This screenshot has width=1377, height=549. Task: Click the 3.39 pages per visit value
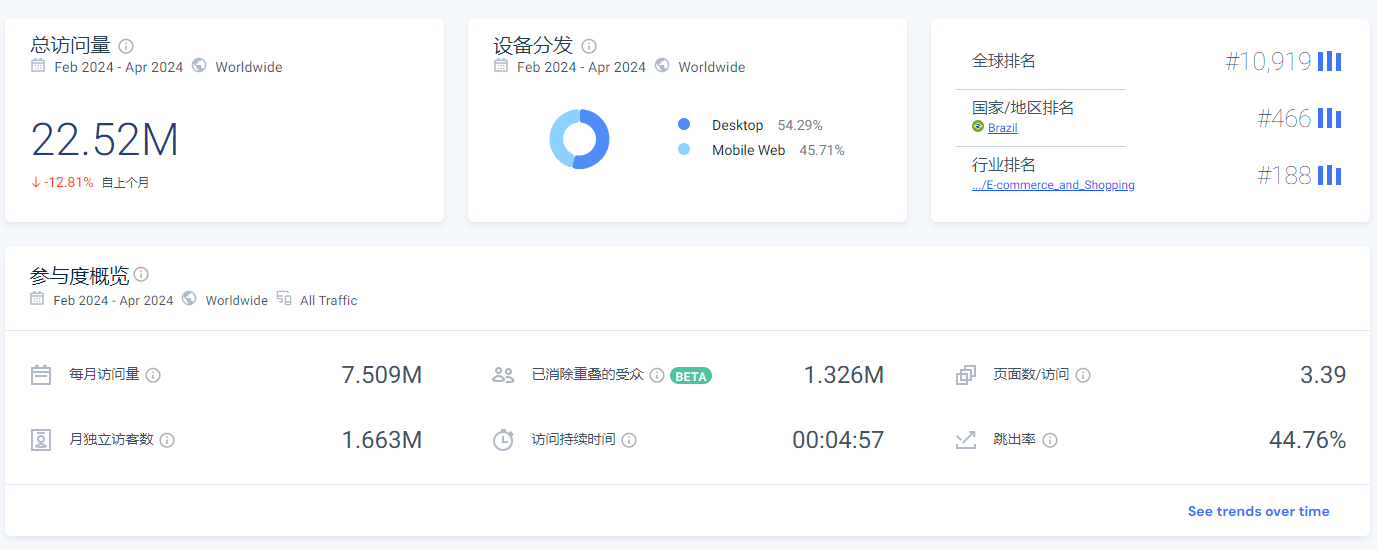coord(1323,375)
